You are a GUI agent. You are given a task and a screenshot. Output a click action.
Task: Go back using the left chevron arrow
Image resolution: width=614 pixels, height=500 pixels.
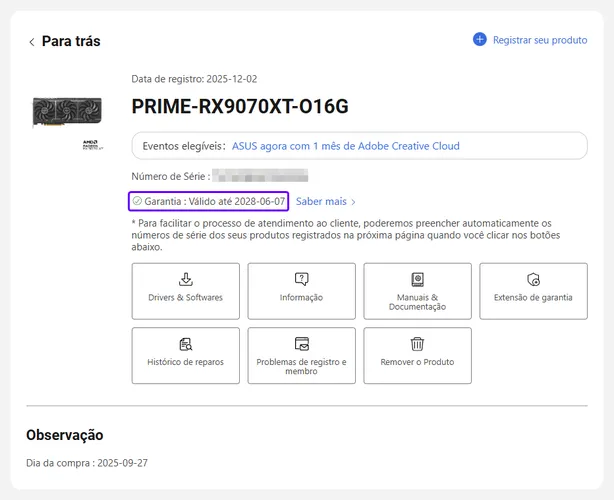coord(32,42)
